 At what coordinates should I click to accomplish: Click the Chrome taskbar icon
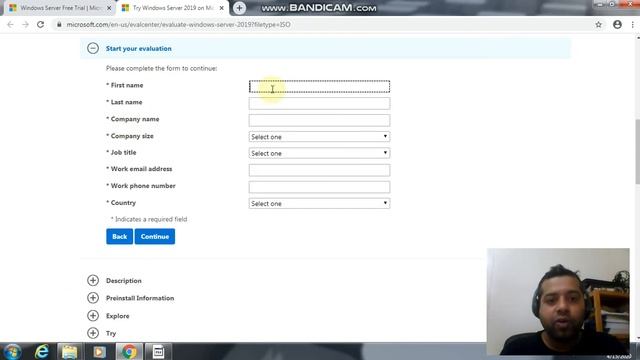(129, 351)
